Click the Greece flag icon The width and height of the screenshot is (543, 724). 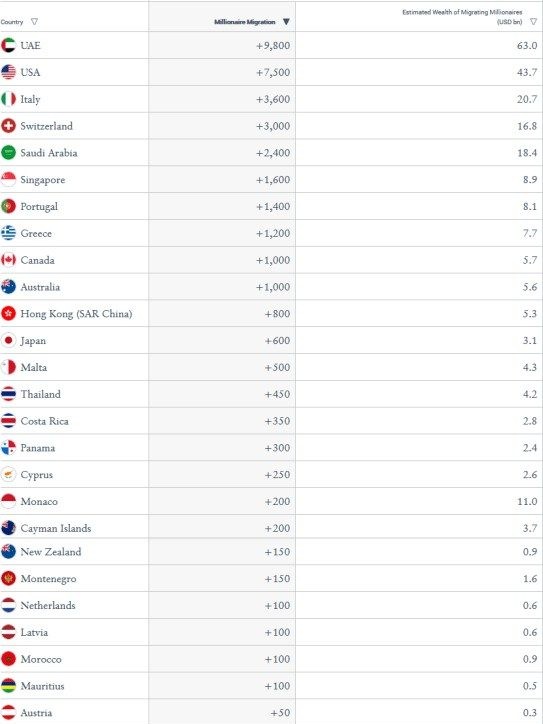[x=8, y=233]
